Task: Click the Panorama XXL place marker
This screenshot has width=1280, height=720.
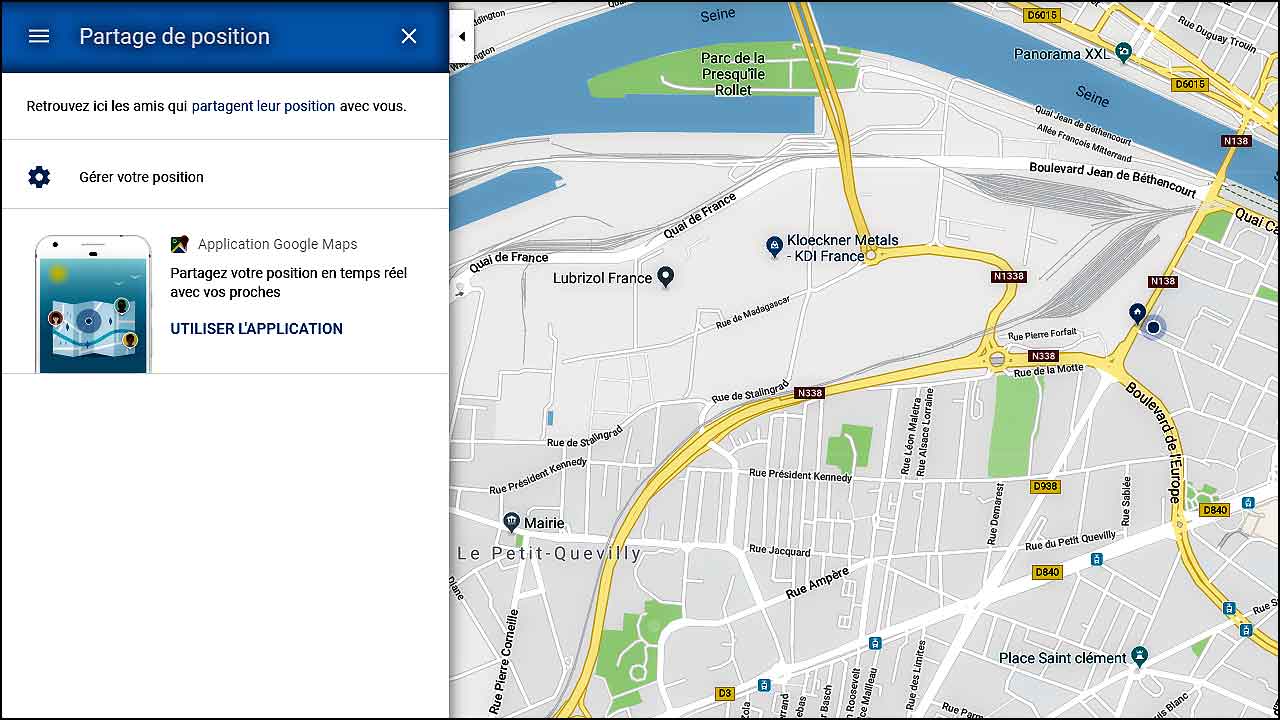Action: click(x=1123, y=52)
